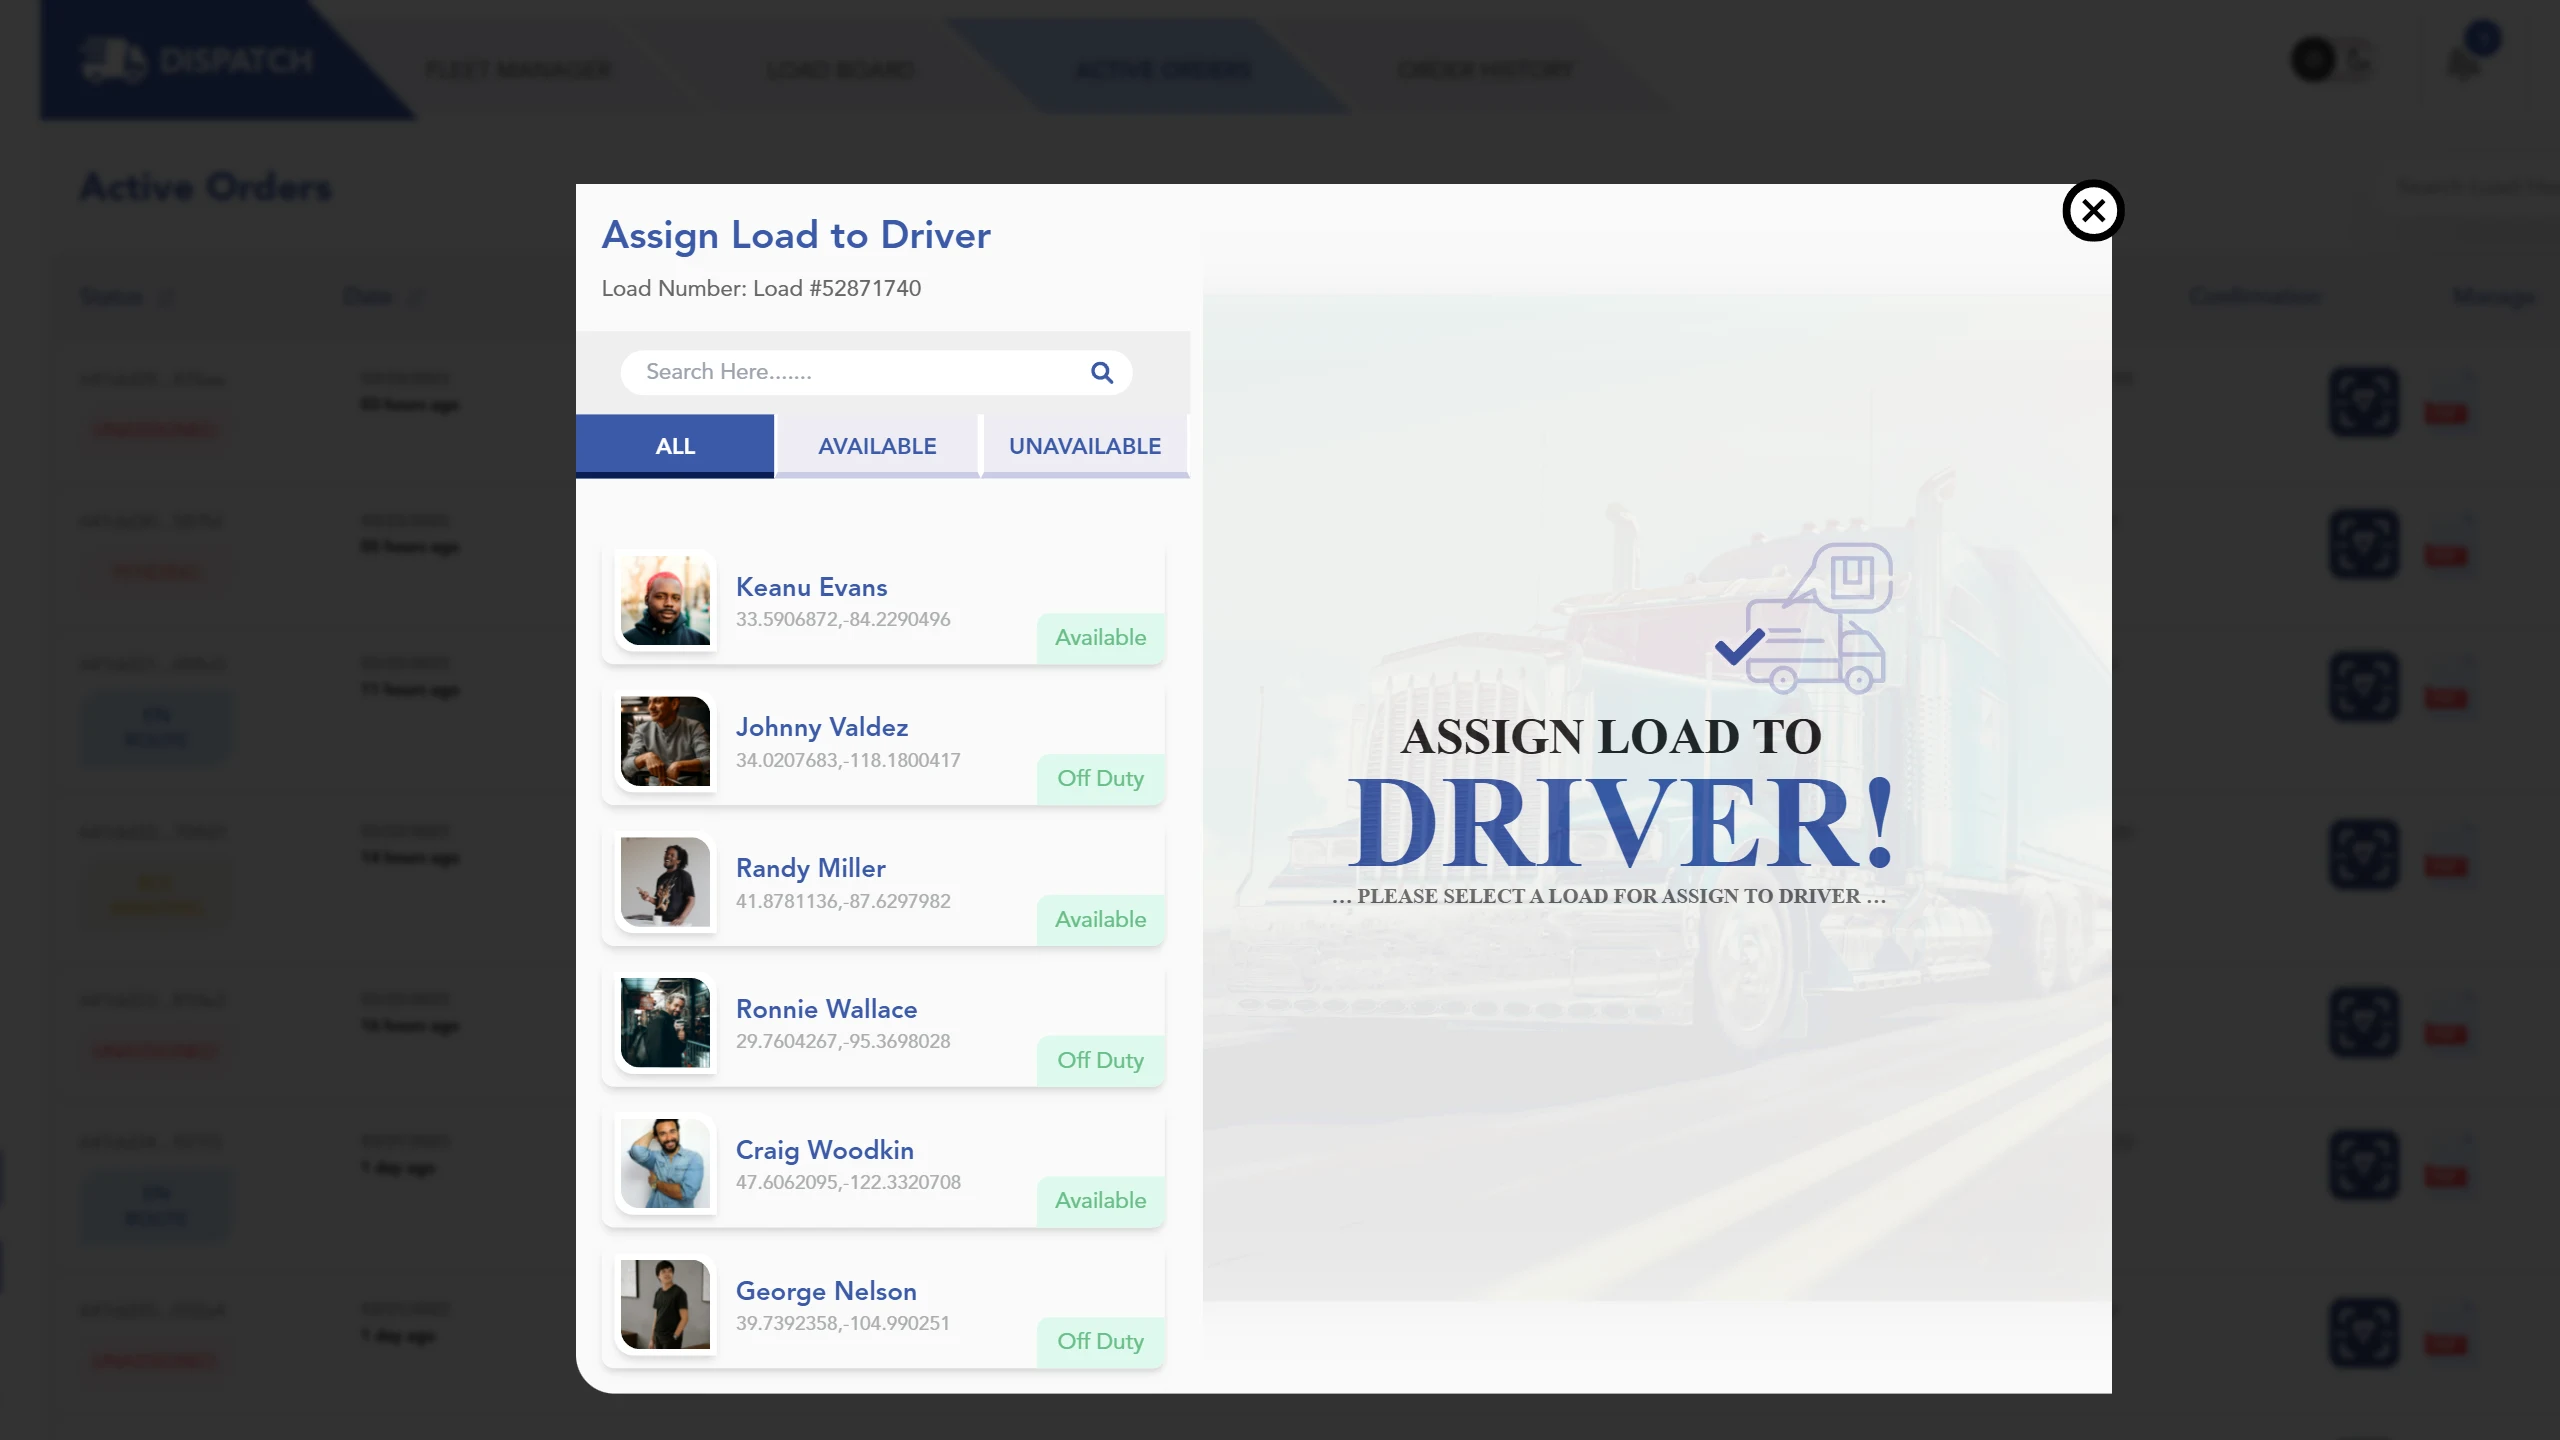Click the search magnifier icon
Image resolution: width=2560 pixels, height=1440 pixels.
point(1102,372)
